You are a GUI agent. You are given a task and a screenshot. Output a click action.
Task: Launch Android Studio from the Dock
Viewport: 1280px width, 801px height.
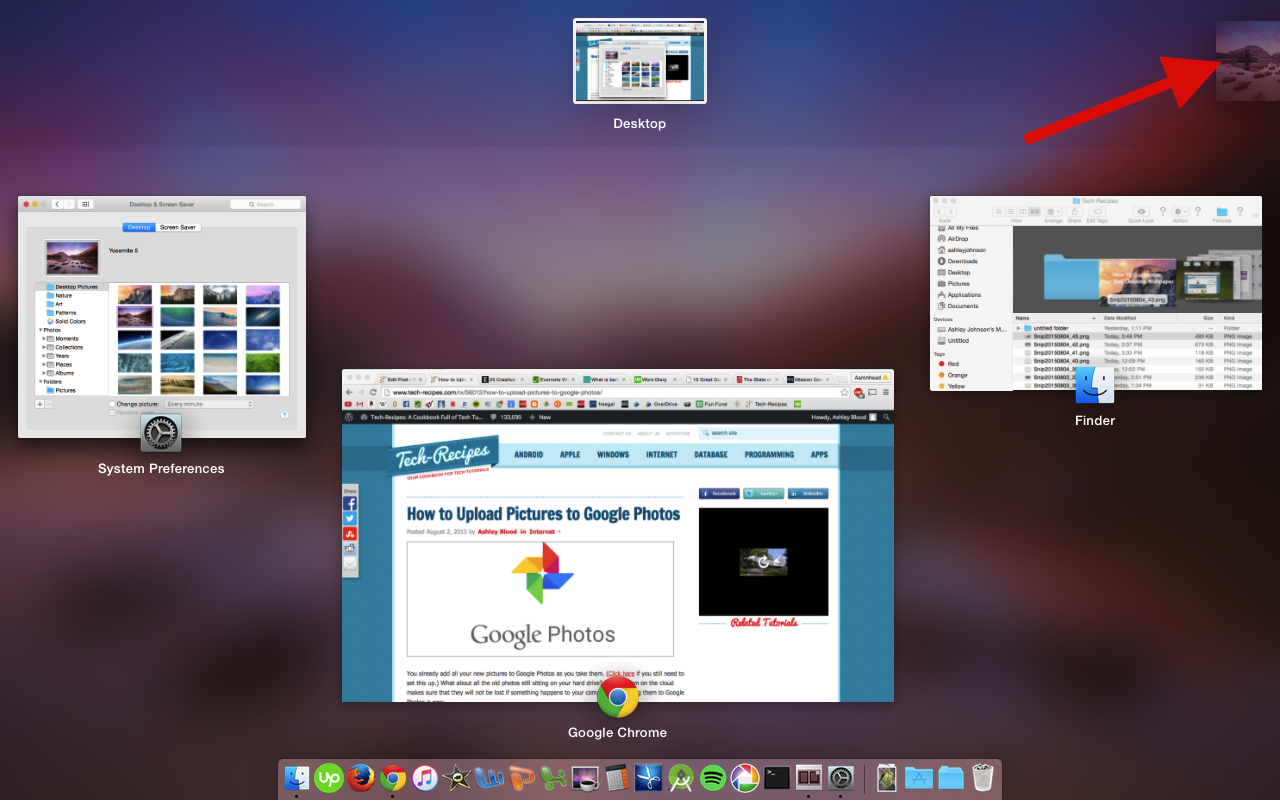pyautogui.click(x=681, y=777)
